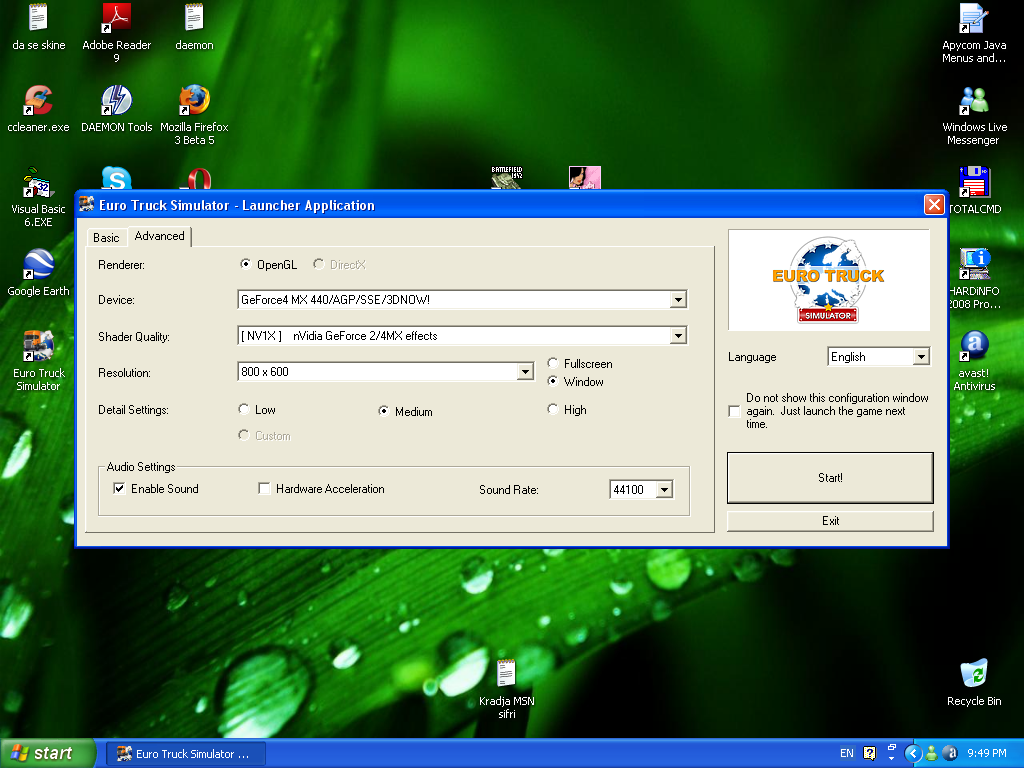Switch to the Advanced tab
This screenshot has height=768, width=1024.
(159, 236)
